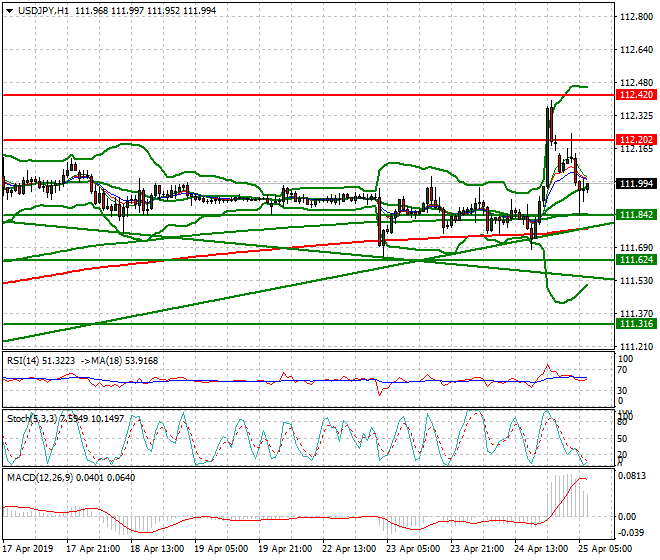660x560 pixels.
Task: Click the 111.690 price axis value
Action: tap(636, 248)
